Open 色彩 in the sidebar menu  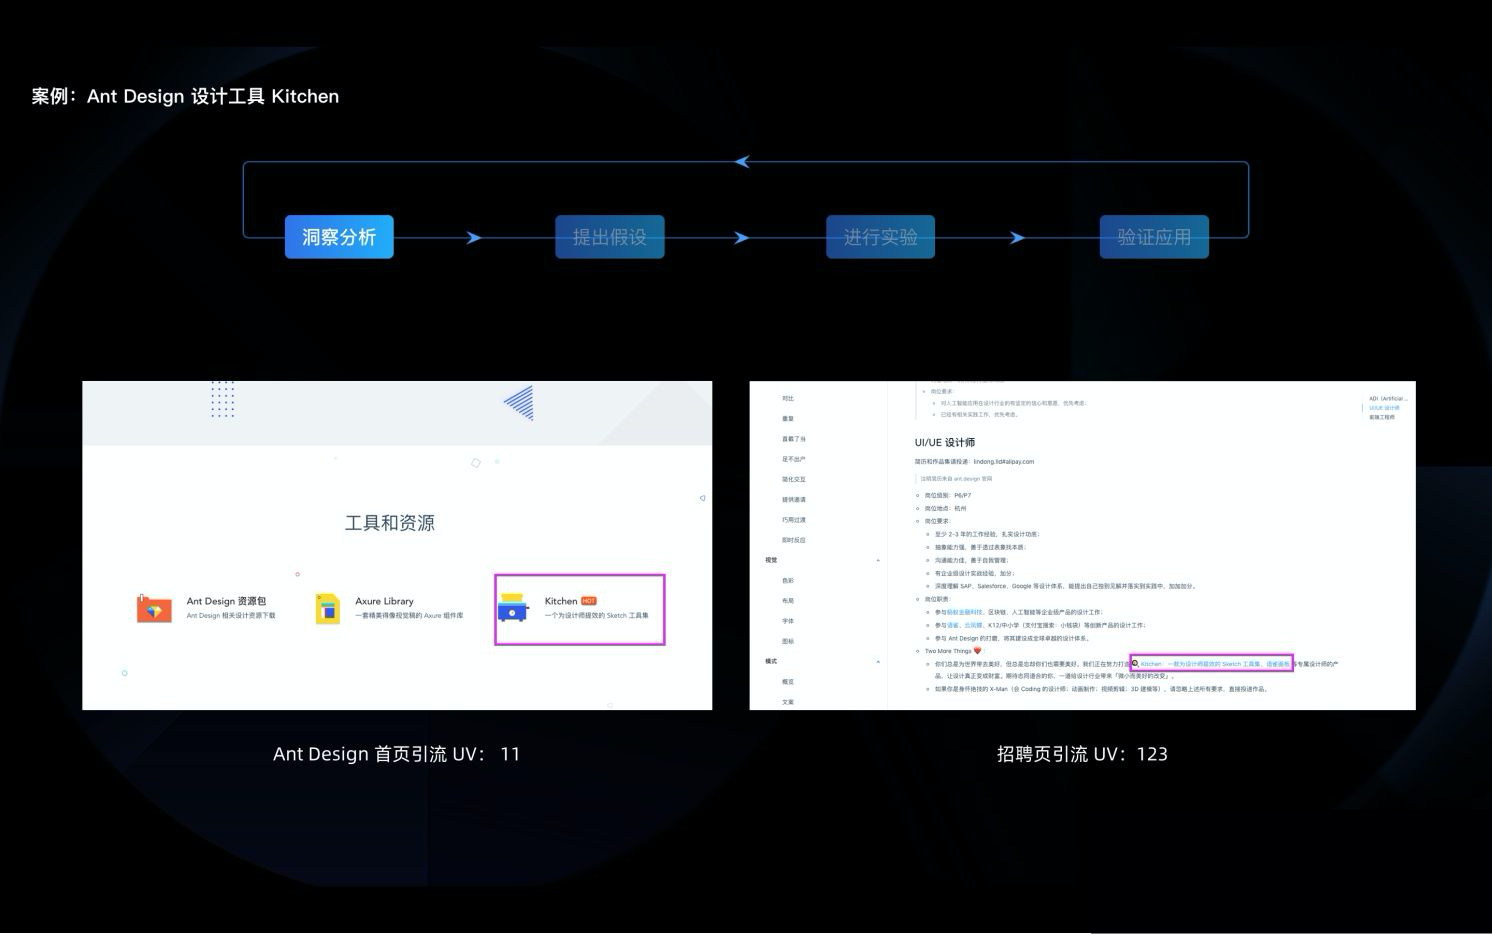788,581
